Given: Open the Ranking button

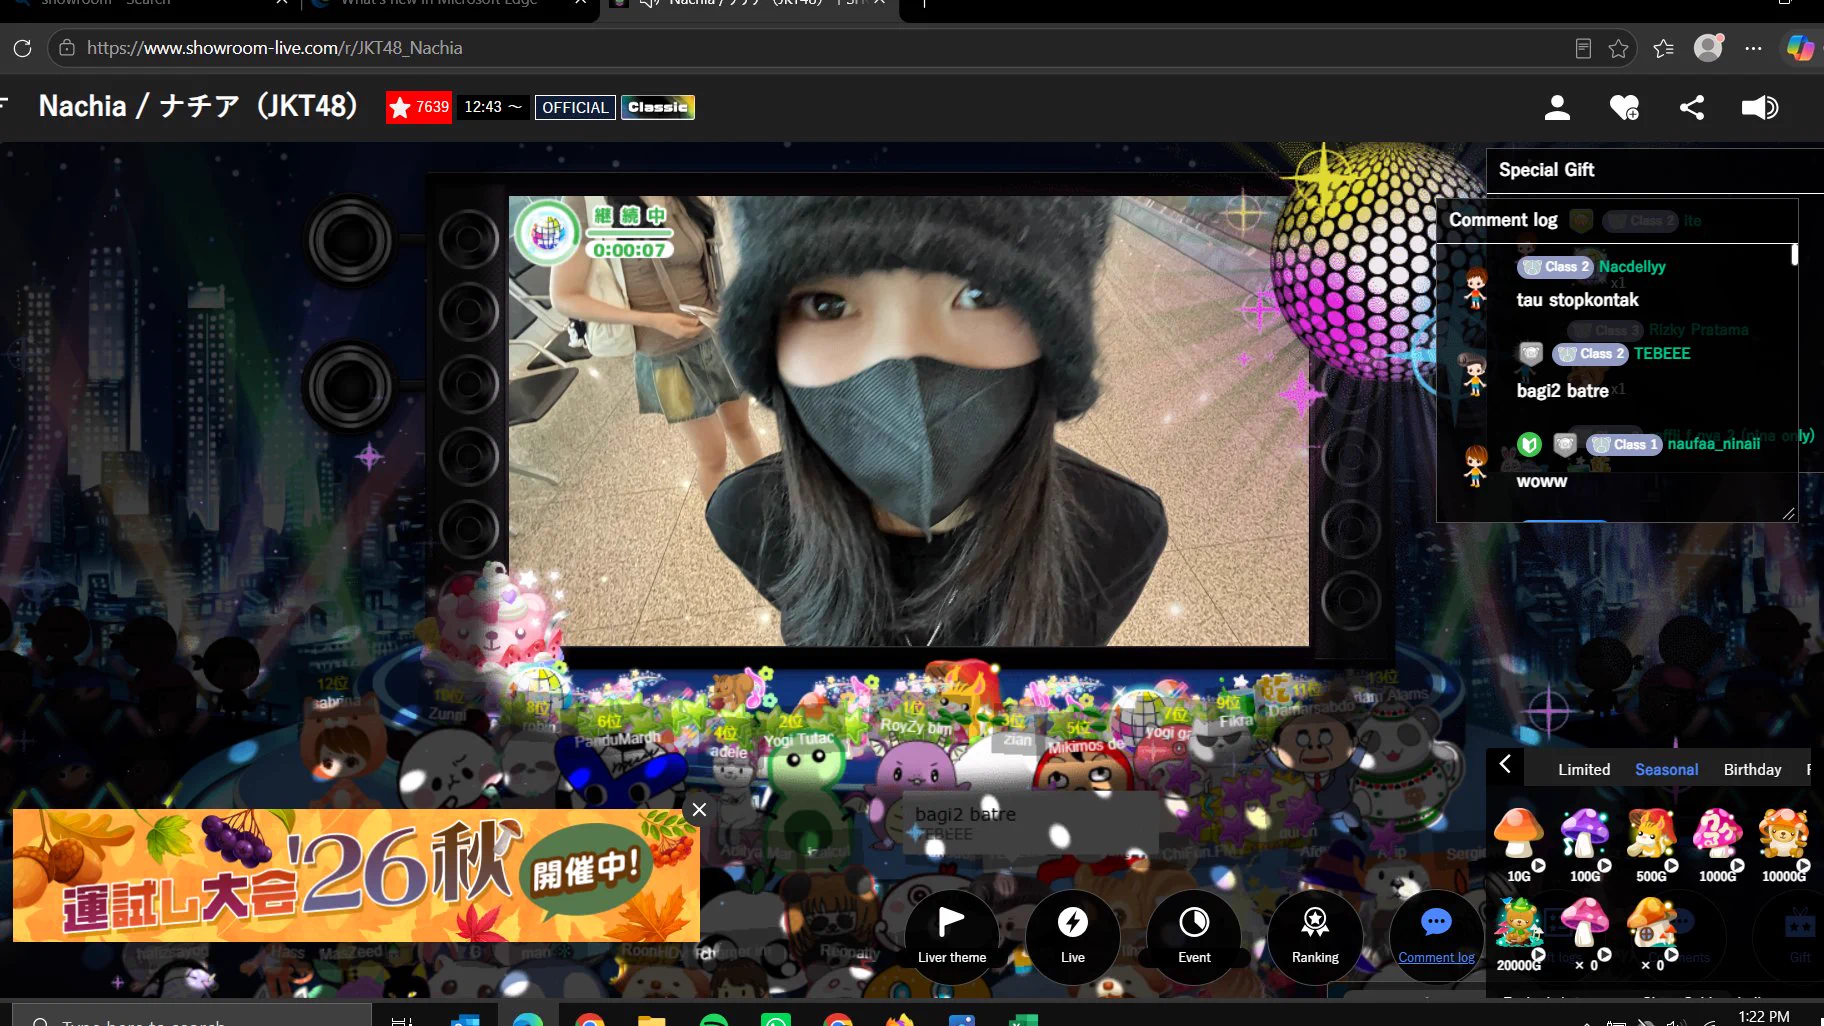Looking at the screenshot, I should (x=1315, y=937).
